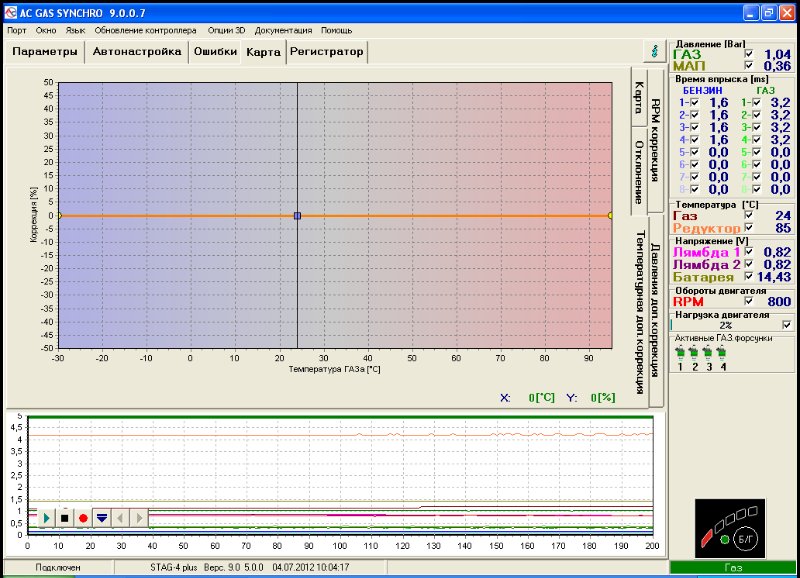Click the blue down-arrow save icon
Viewport: 800px width, 578px height.
pos(101,518)
